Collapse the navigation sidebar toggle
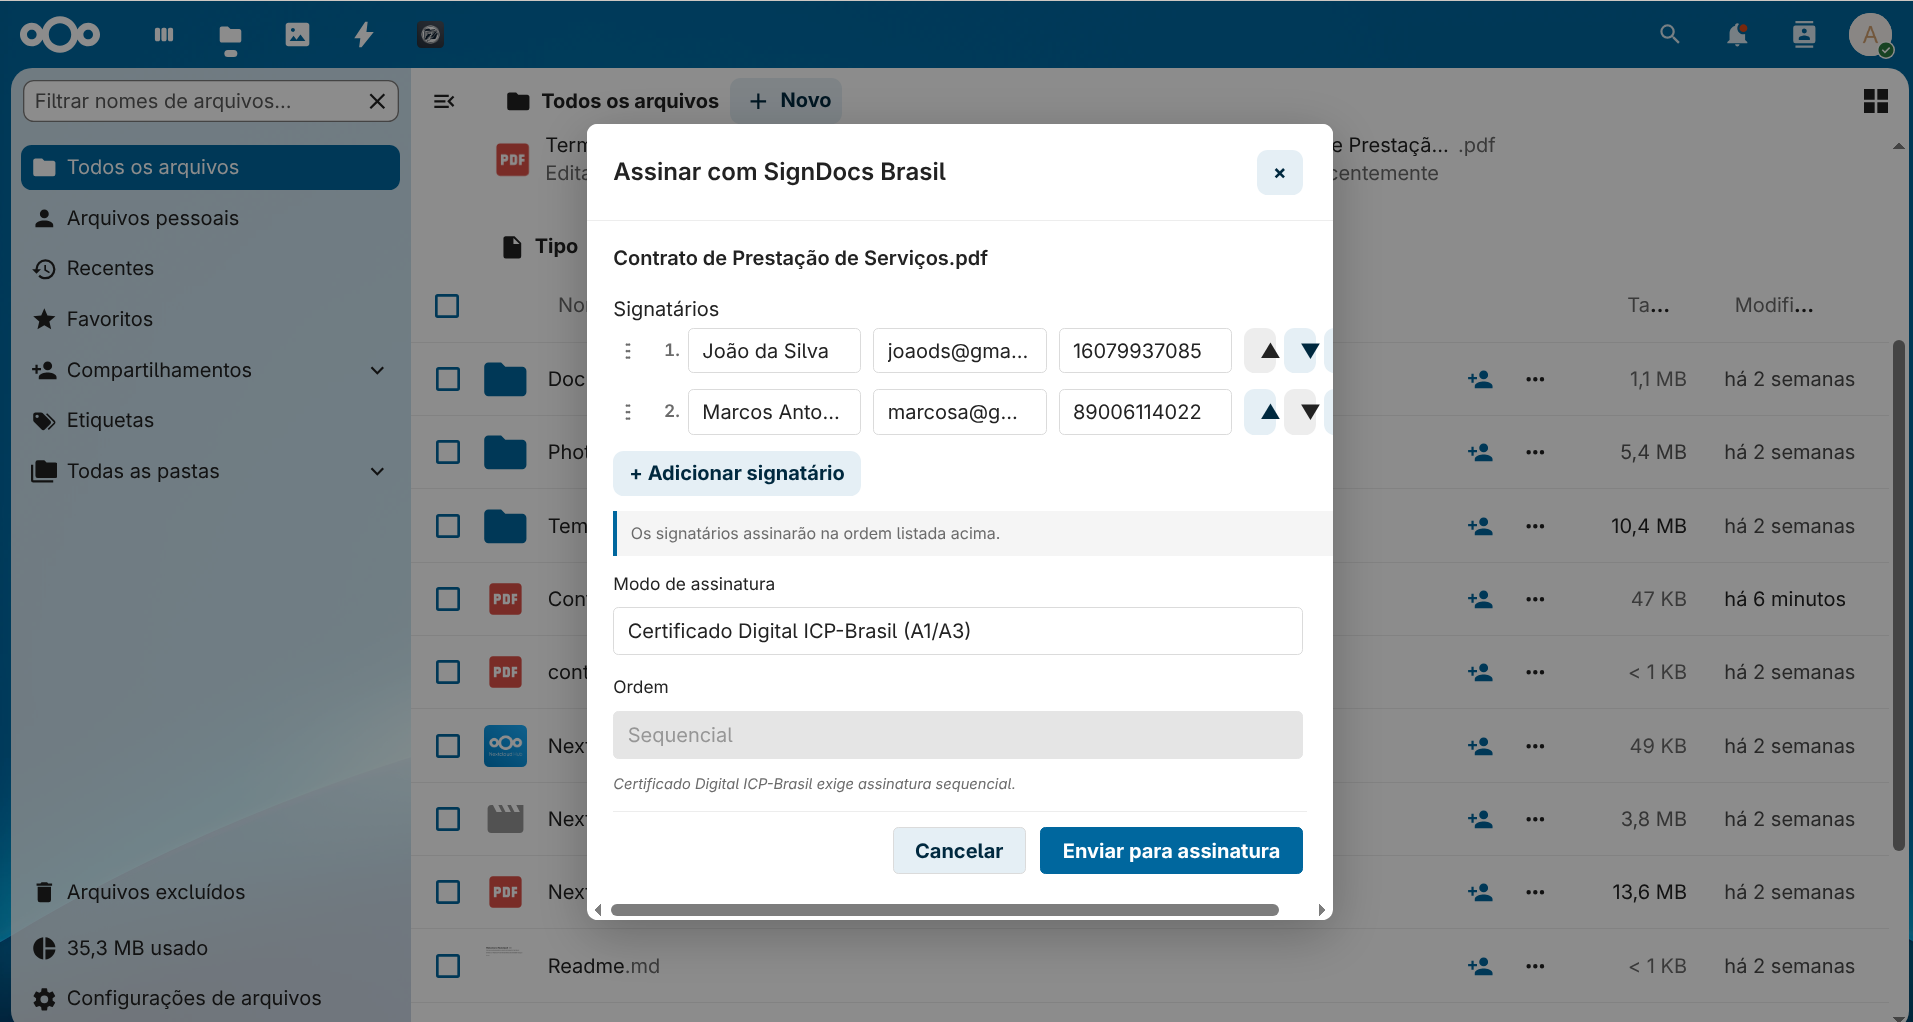Viewport: 1913px width, 1022px height. point(444,101)
